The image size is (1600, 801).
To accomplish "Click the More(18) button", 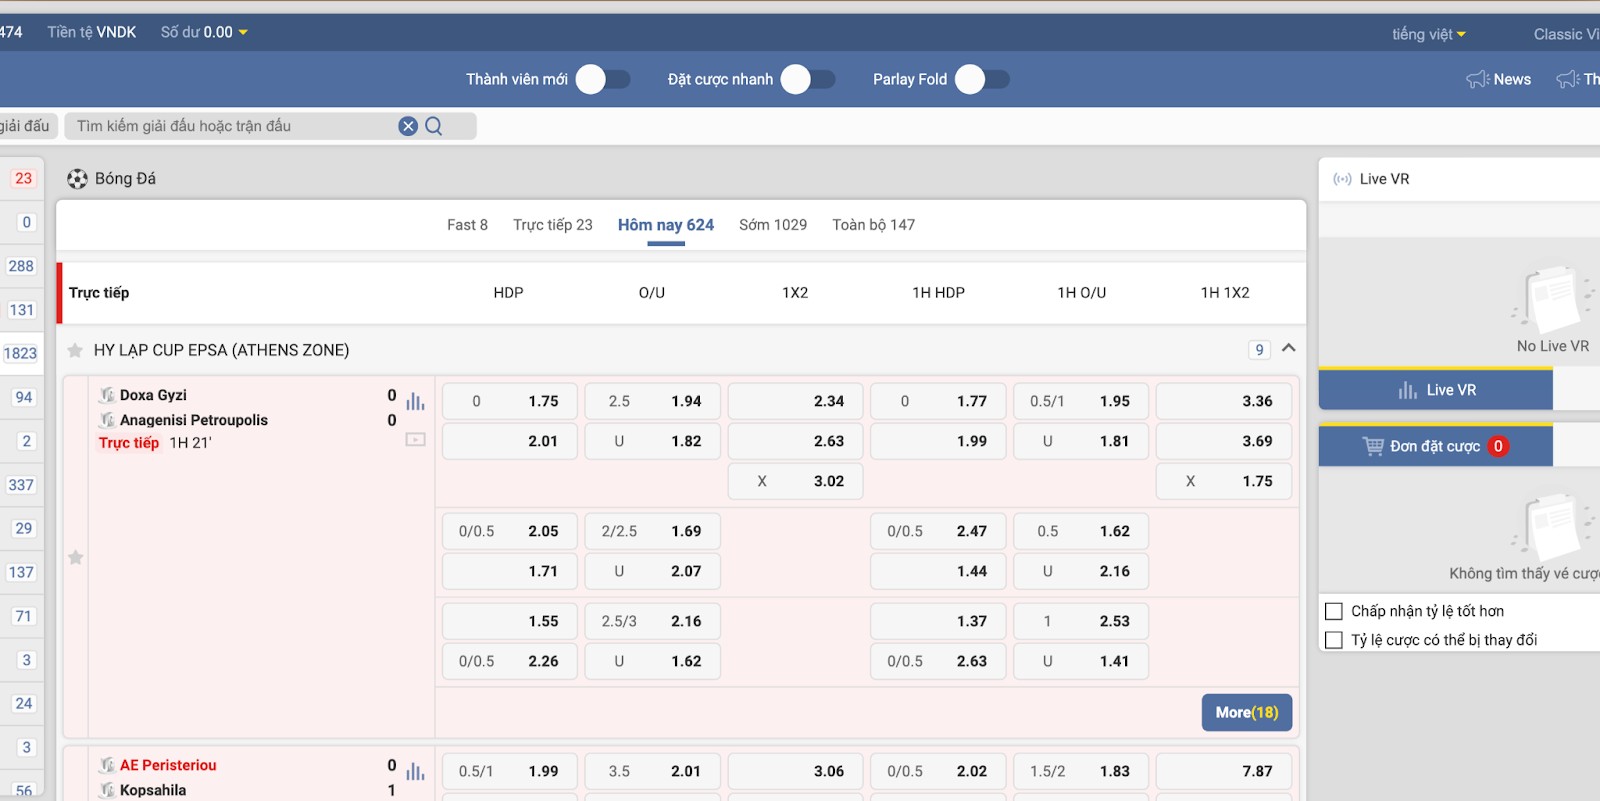I will [x=1247, y=713].
